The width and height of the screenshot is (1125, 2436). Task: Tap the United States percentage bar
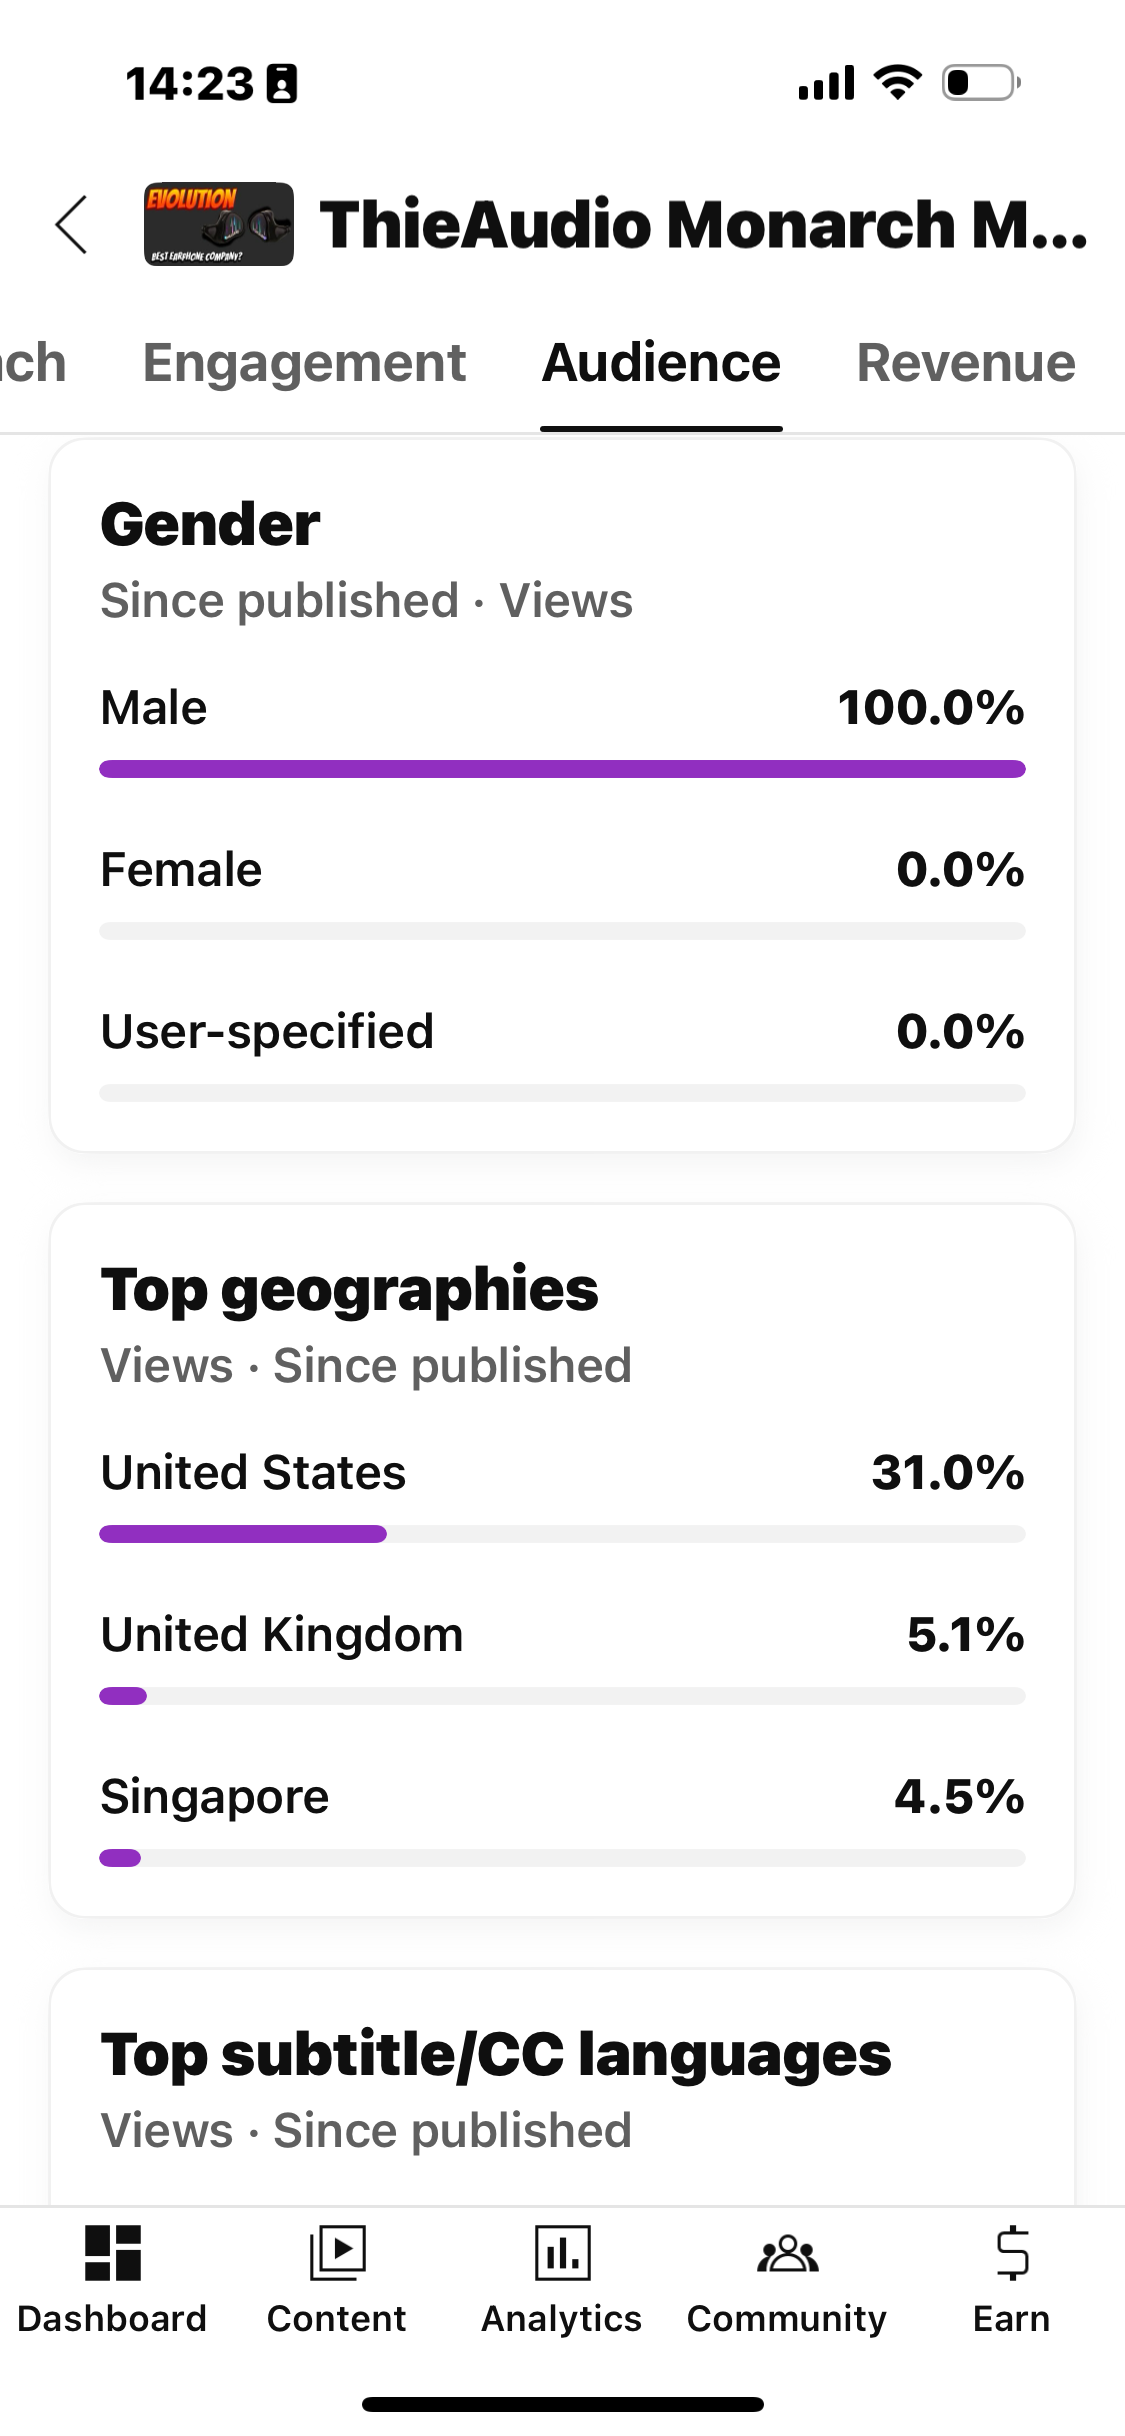tap(562, 1534)
